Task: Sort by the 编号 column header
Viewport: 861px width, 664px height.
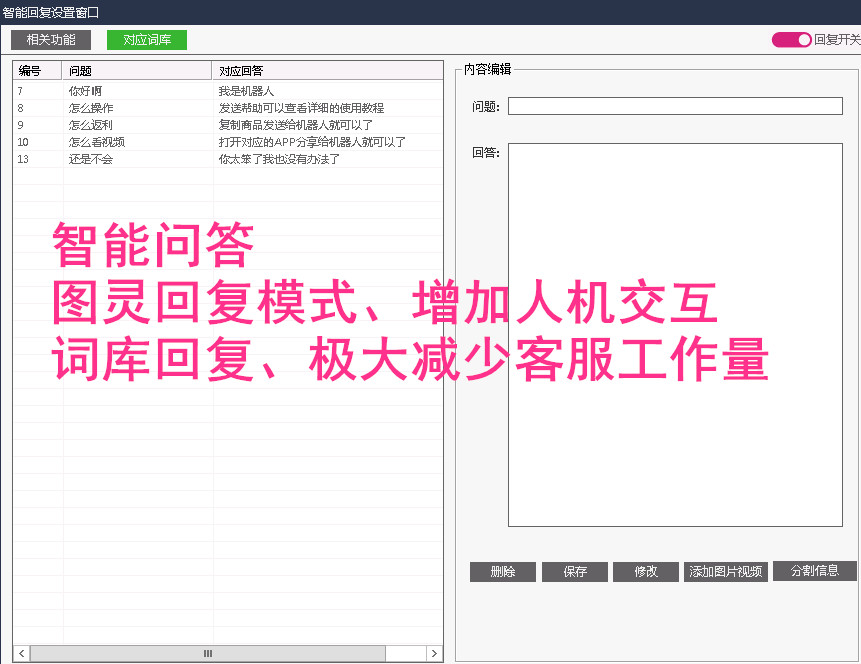Action: tap(37, 71)
